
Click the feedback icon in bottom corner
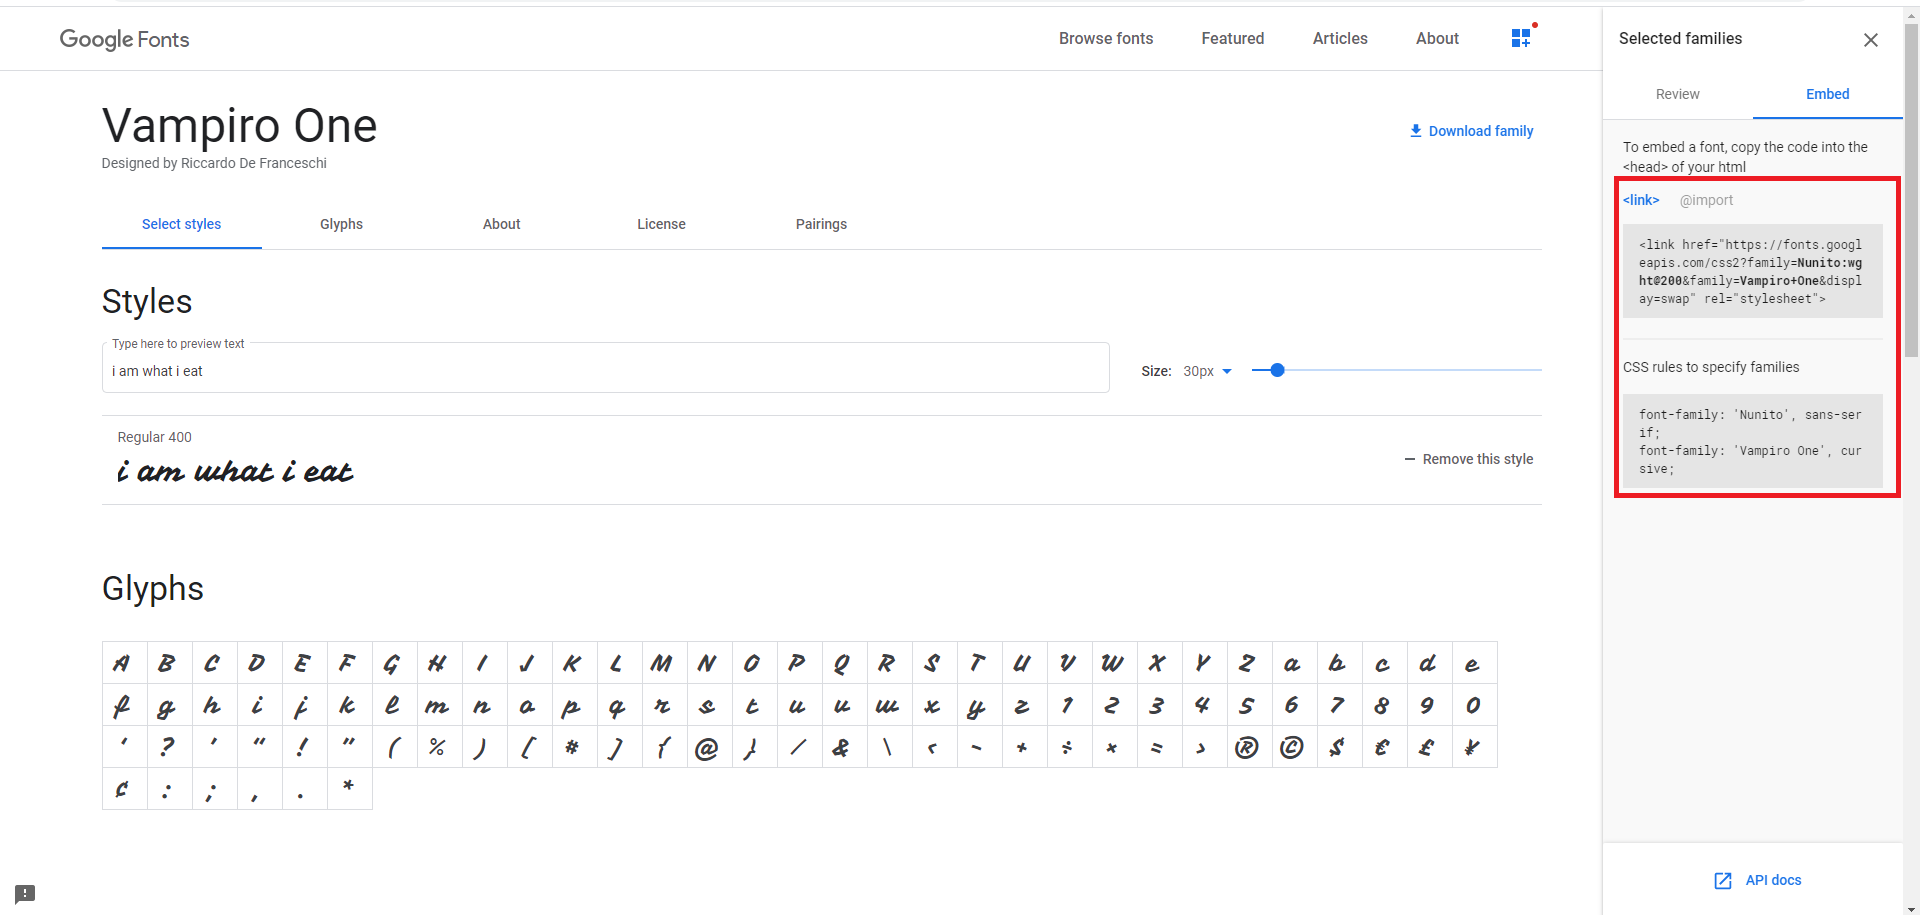point(25,894)
